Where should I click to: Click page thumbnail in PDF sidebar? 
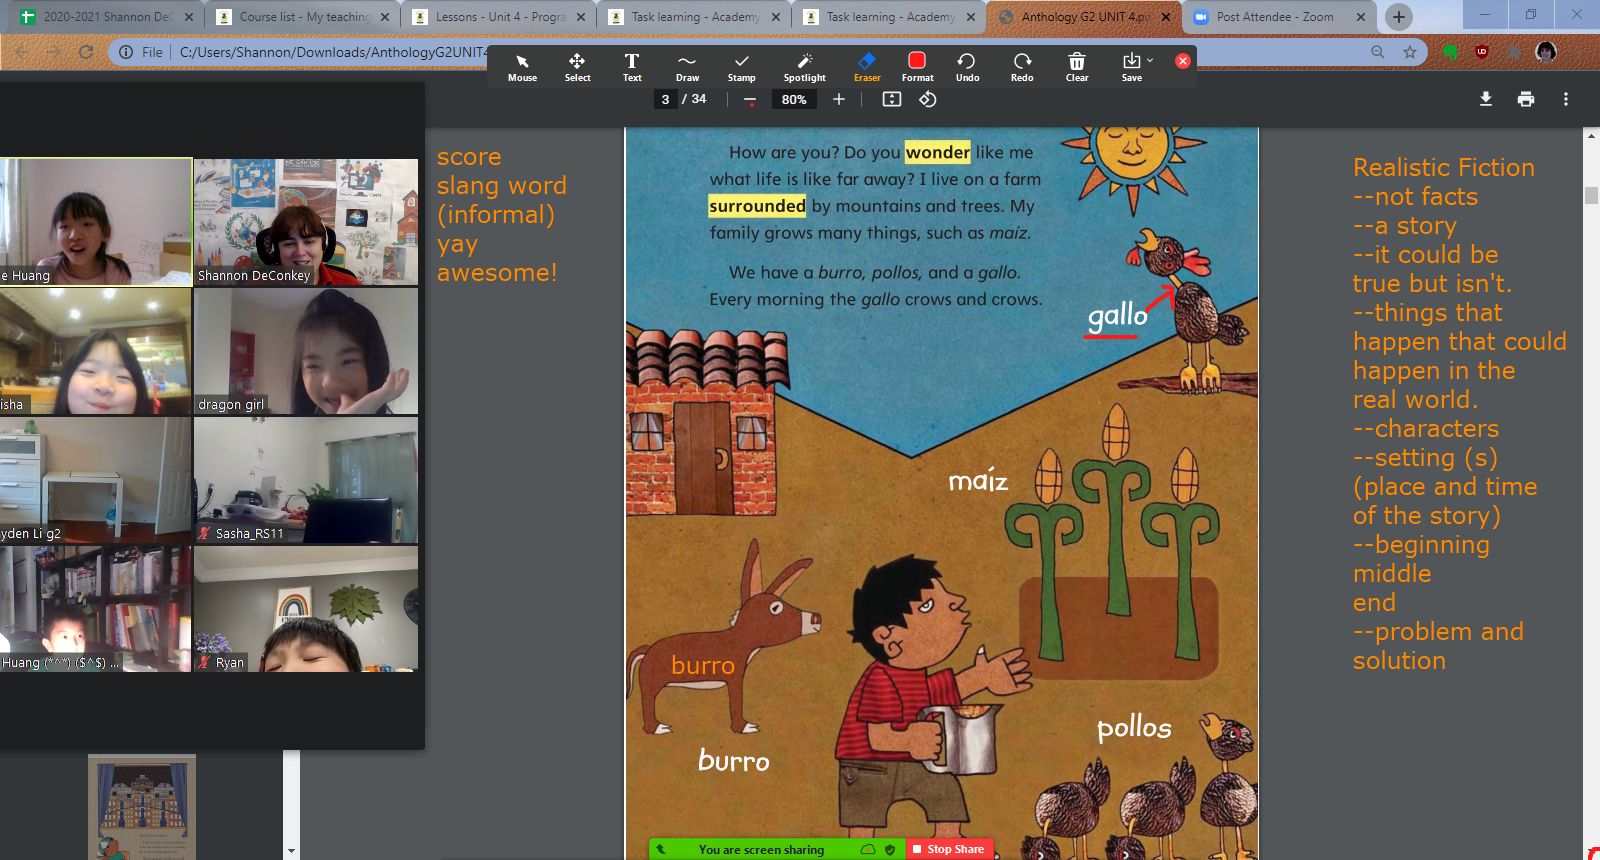click(x=142, y=807)
